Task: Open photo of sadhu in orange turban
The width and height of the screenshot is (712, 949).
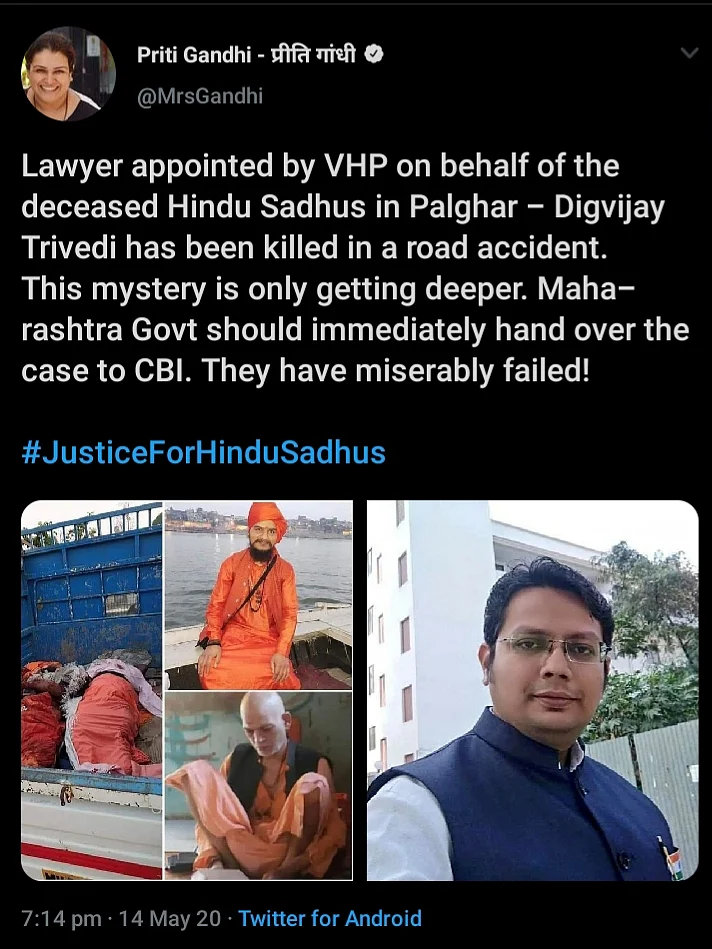Action: click(x=259, y=596)
